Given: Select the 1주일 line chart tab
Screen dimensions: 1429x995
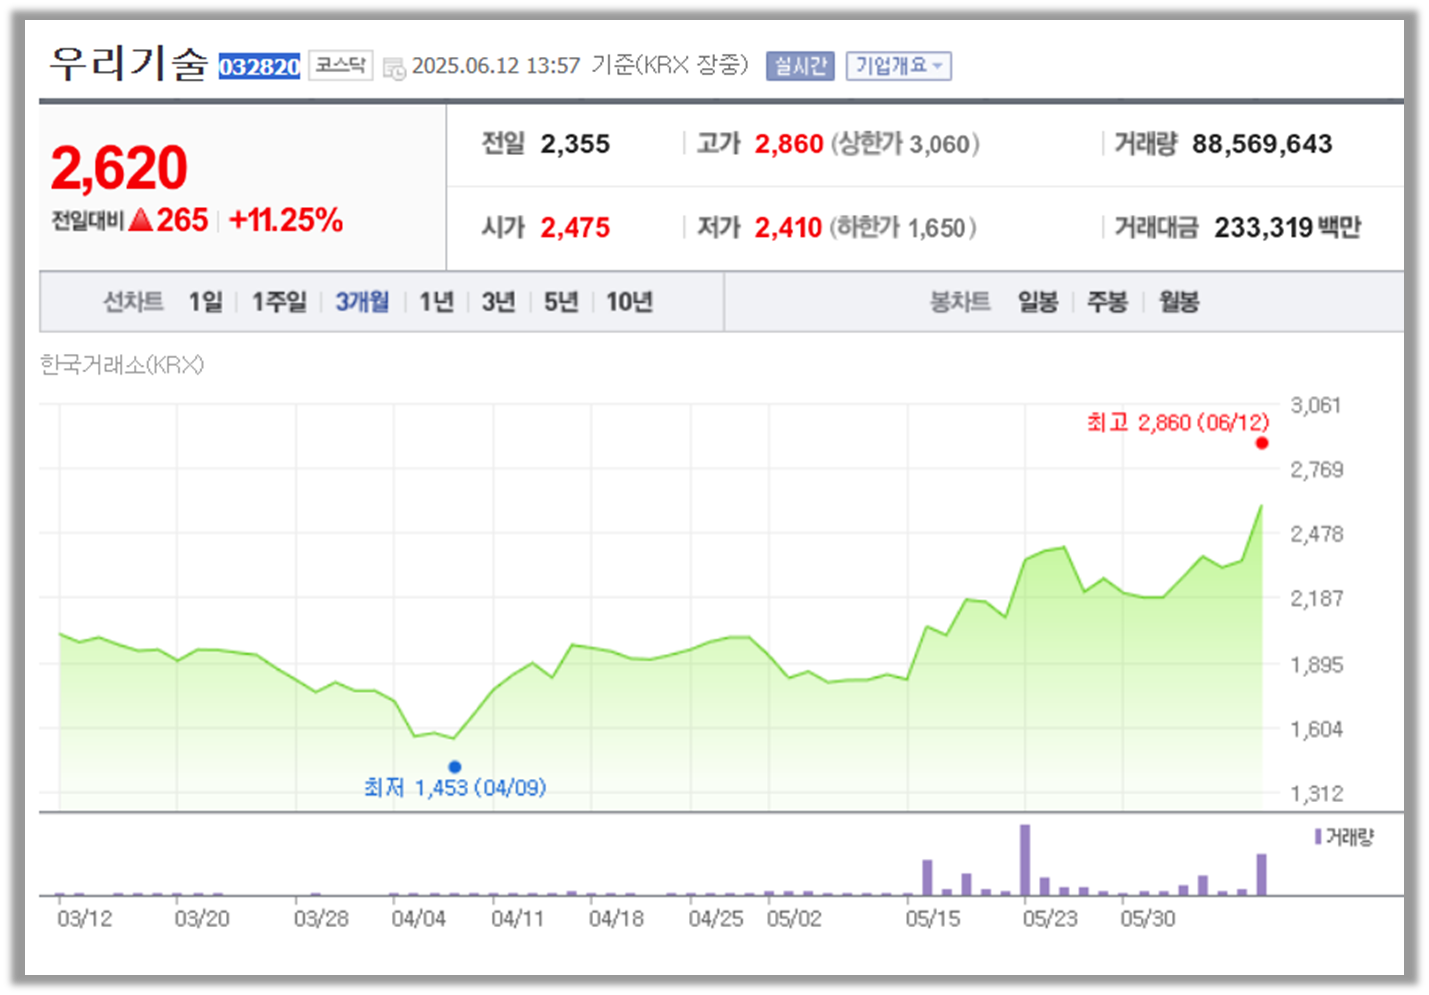Looking at the screenshot, I should click(x=279, y=301).
